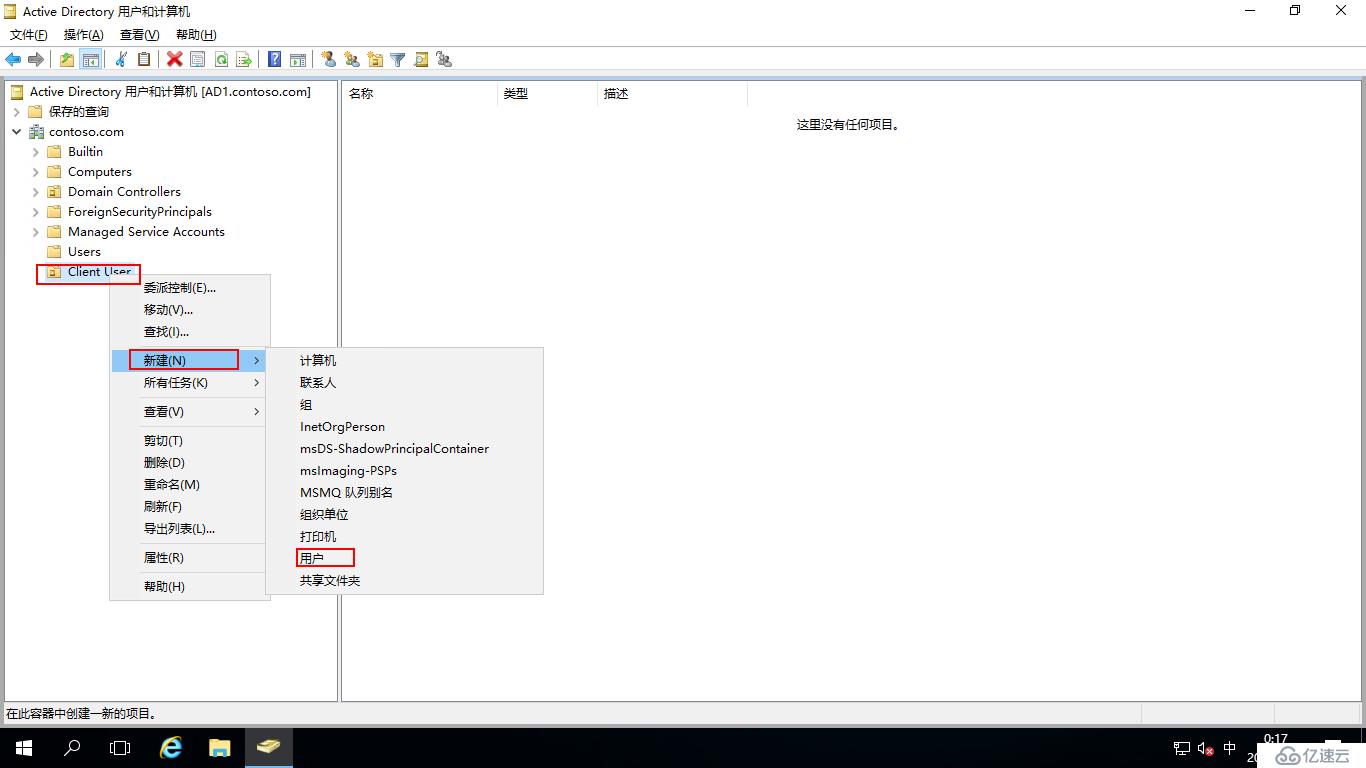Click the blue Back arrow in toolbar
Viewport: 1366px width, 768px height.
point(13,59)
